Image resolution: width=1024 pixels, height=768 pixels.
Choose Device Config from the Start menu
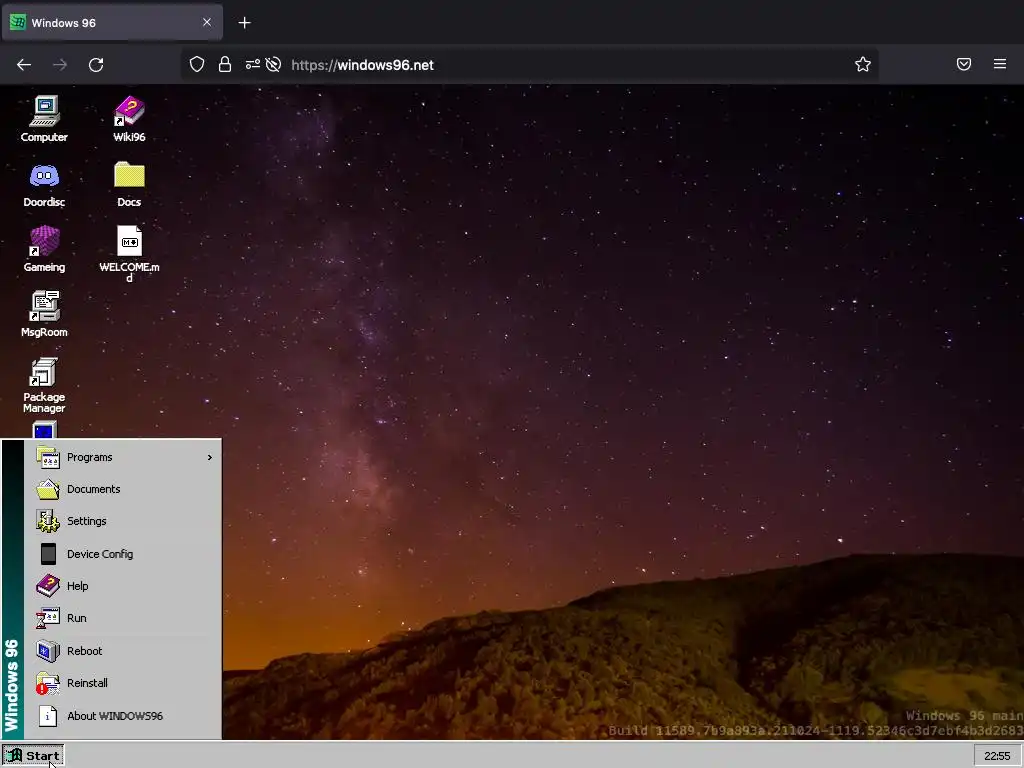pyautogui.click(x=123, y=554)
